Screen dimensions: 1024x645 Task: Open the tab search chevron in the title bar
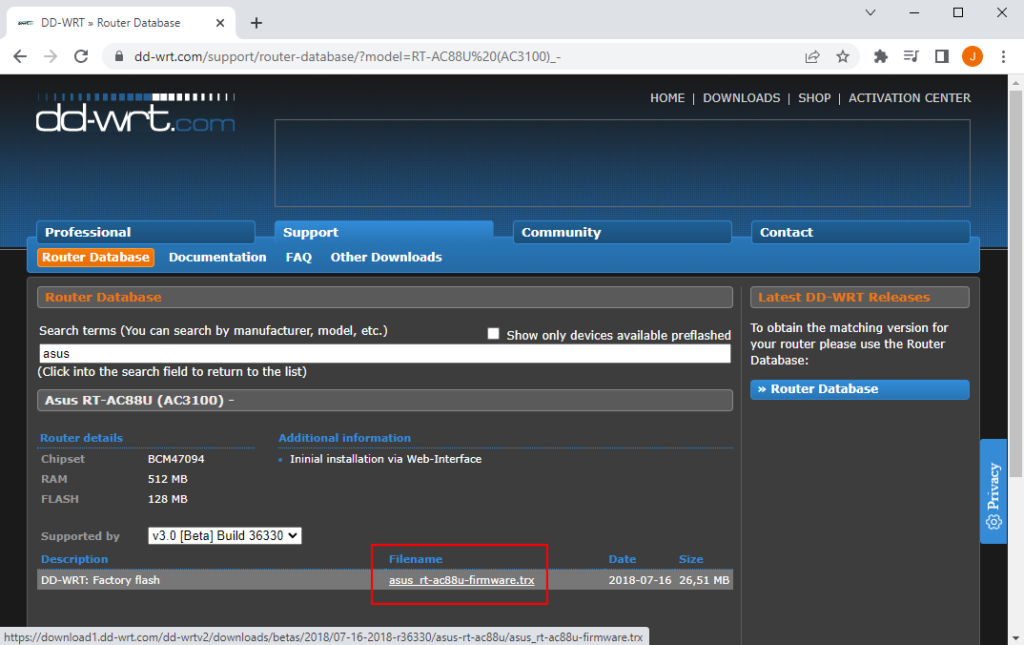pos(870,13)
